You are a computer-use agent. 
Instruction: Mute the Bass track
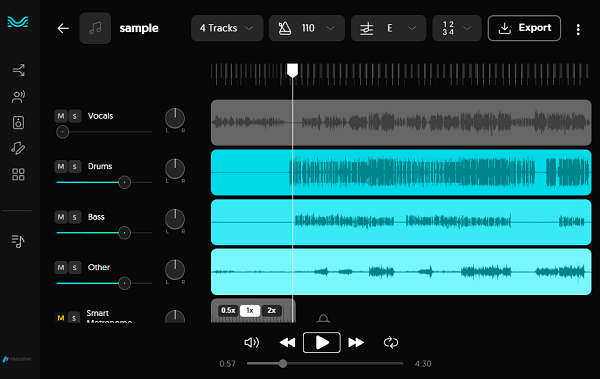point(61,217)
